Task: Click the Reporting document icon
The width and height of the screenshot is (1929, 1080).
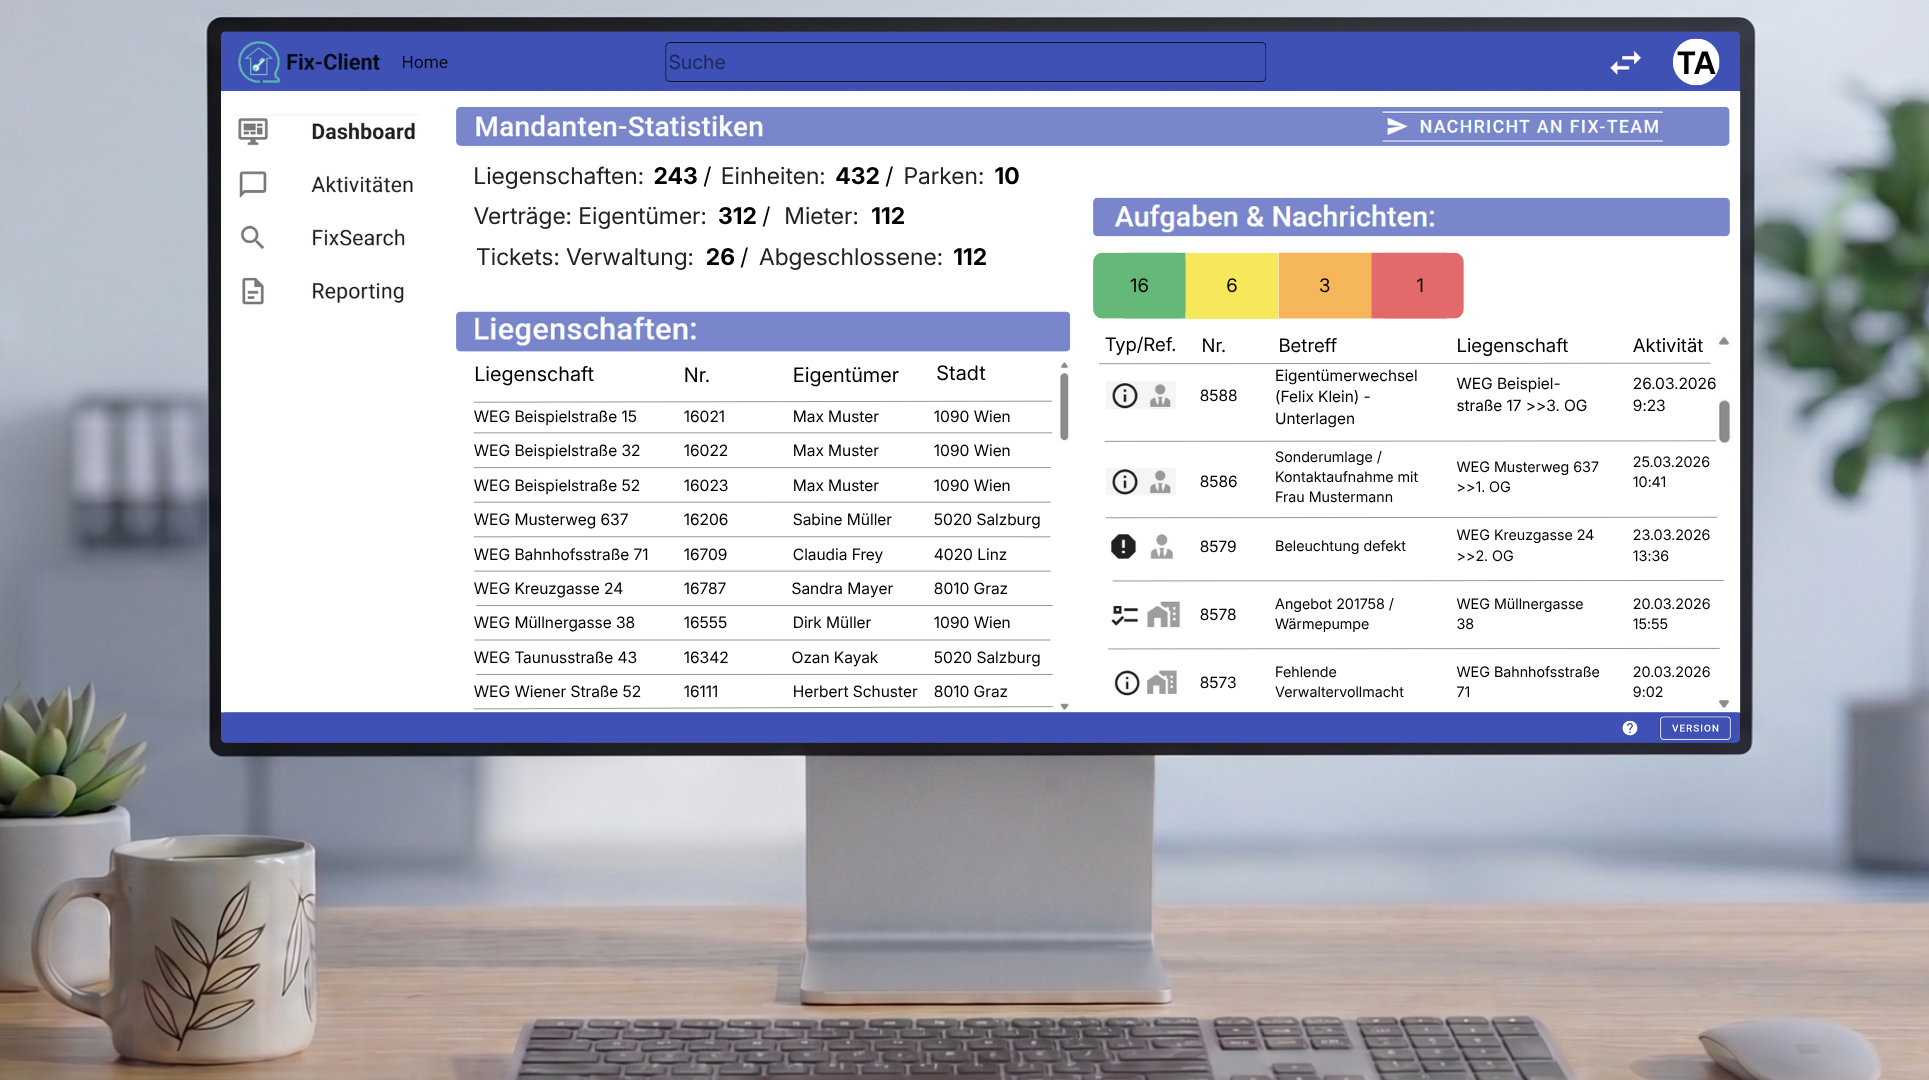Action: [253, 291]
